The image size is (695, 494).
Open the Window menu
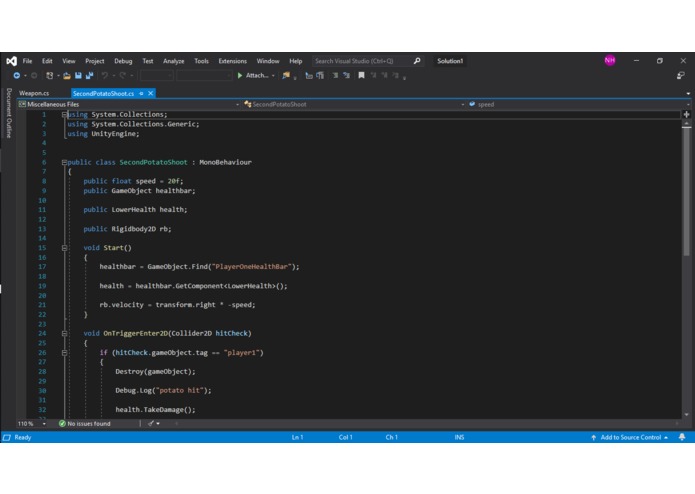point(268,61)
